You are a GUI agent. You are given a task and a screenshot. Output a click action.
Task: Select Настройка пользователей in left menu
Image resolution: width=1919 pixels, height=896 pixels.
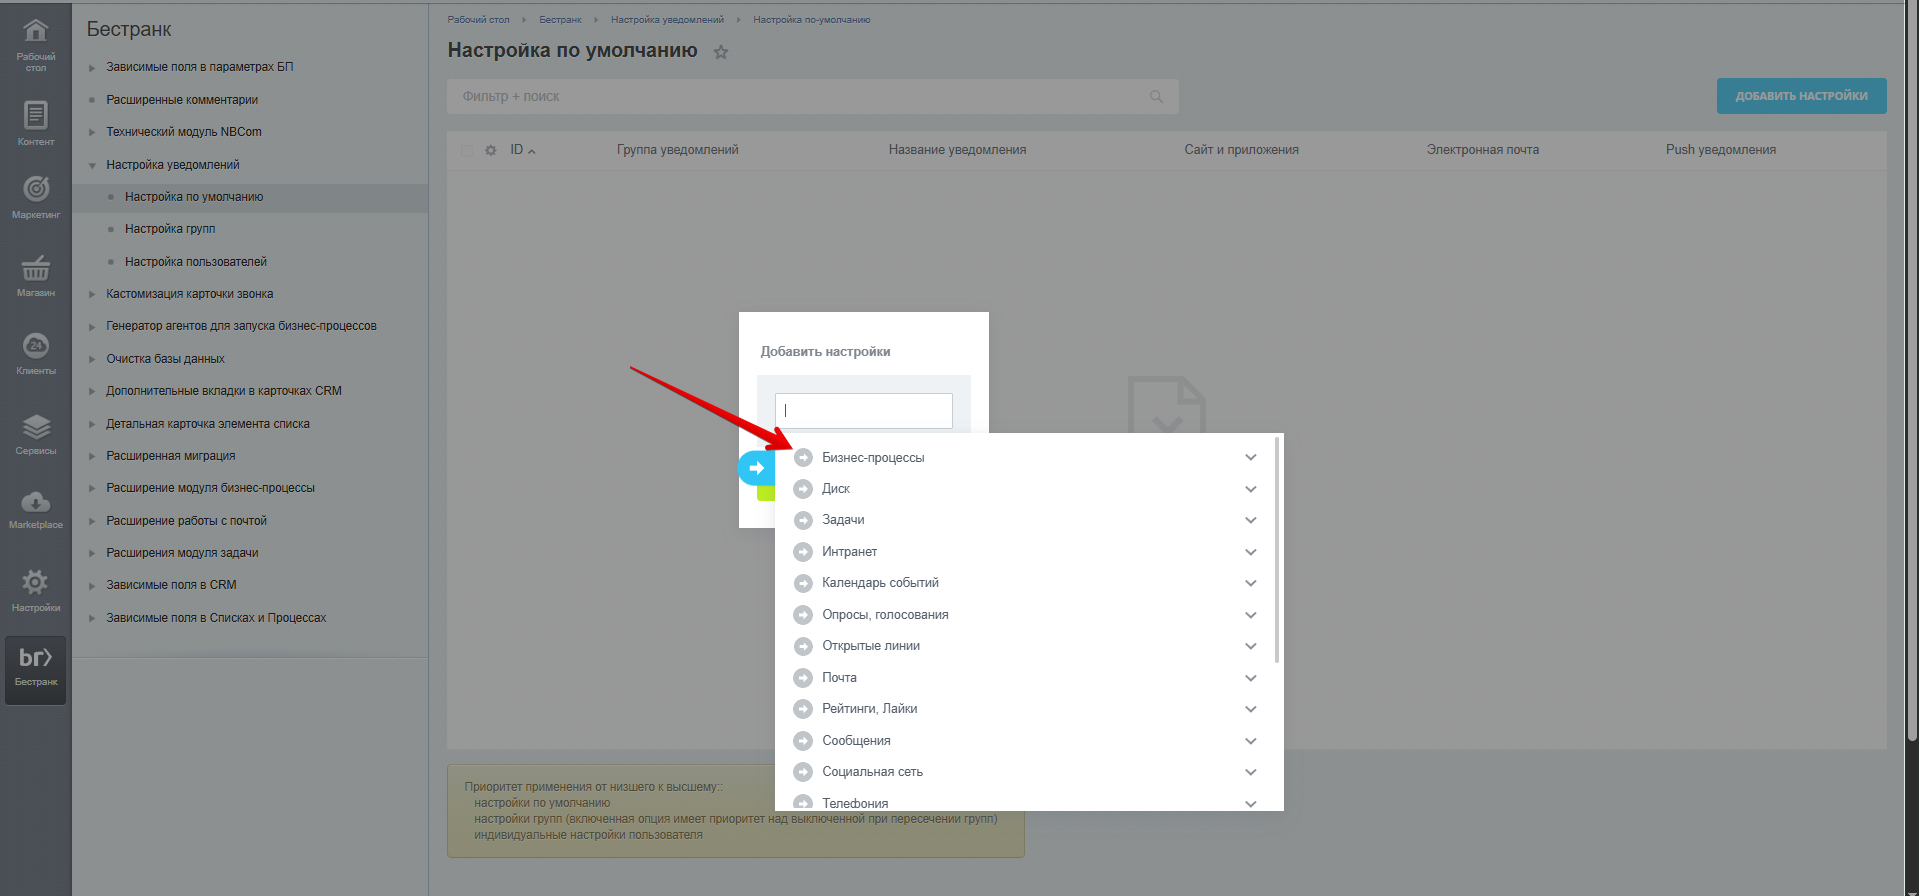point(196,262)
